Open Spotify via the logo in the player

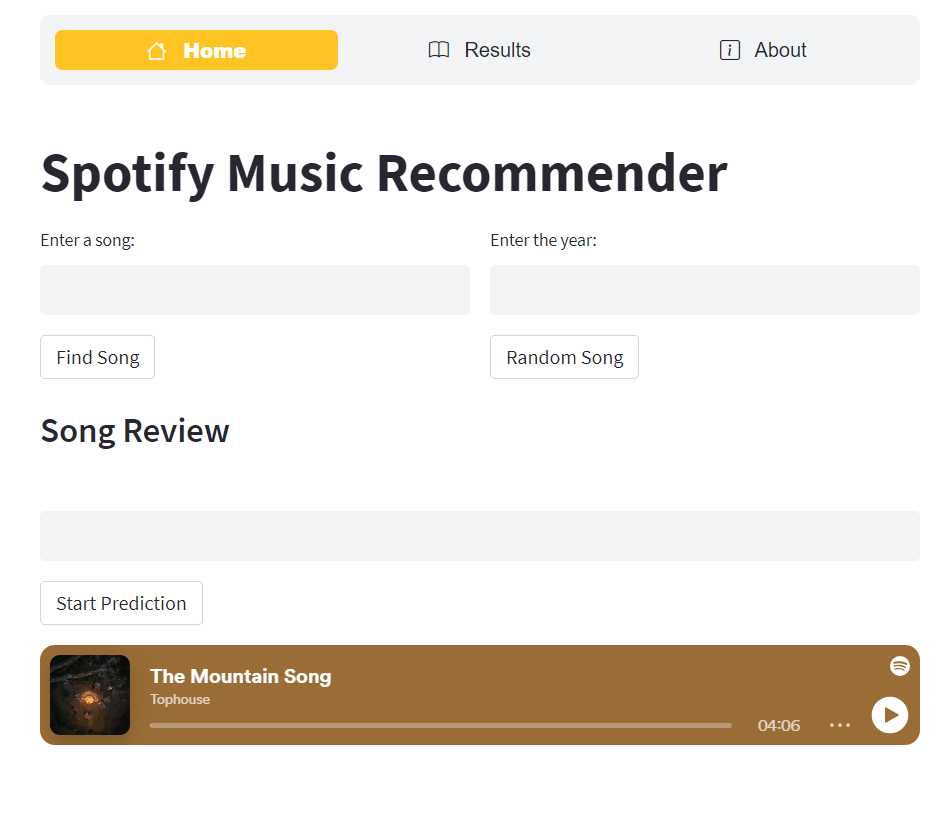coord(899,665)
